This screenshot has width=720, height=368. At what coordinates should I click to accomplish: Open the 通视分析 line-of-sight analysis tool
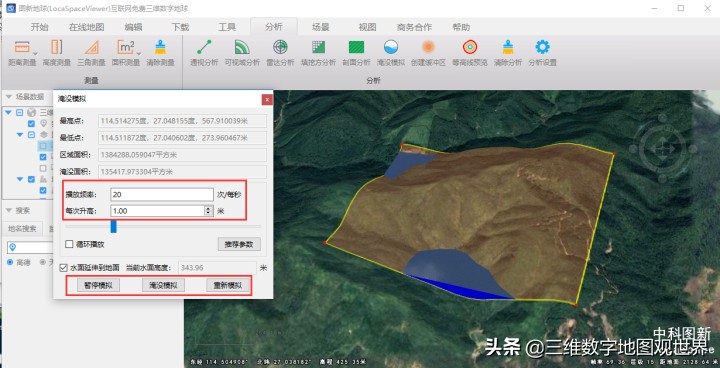tap(204, 53)
